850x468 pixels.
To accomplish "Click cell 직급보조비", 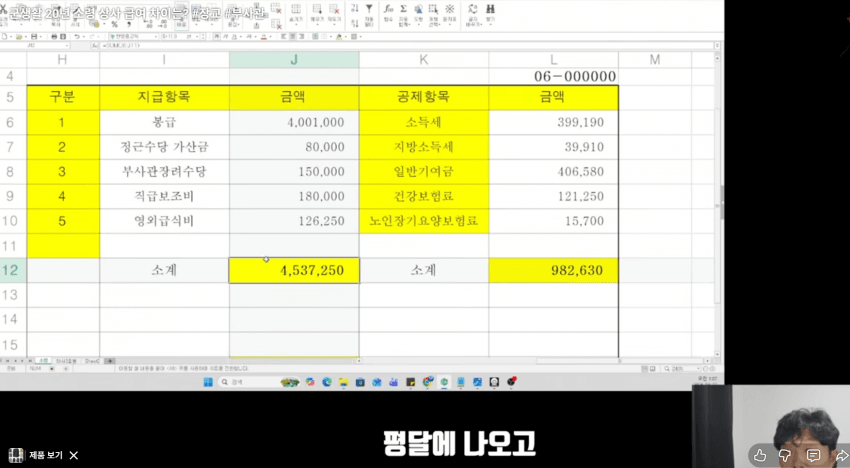I will pyautogui.click(x=164, y=196).
